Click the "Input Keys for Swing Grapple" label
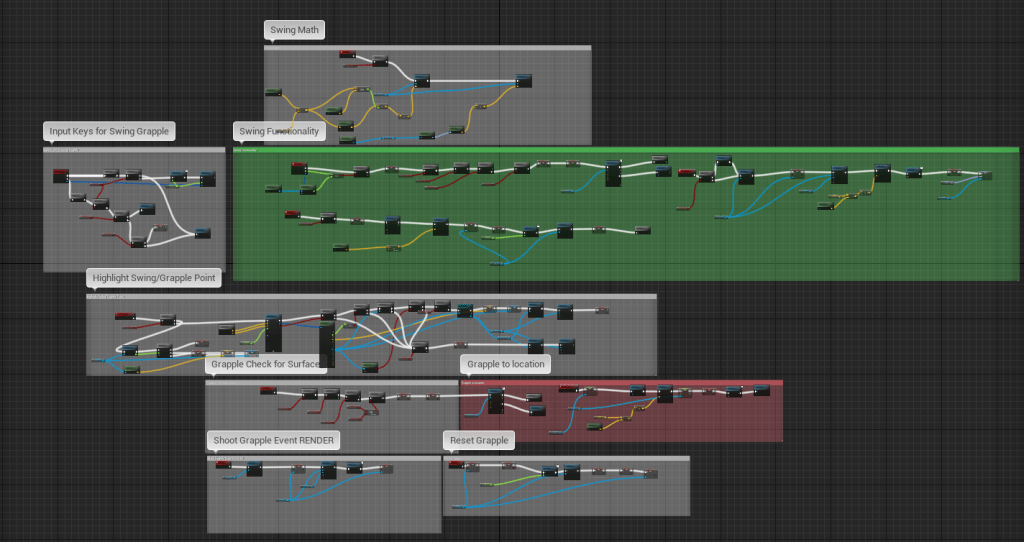The height and width of the screenshot is (542, 1024). [x=109, y=131]
